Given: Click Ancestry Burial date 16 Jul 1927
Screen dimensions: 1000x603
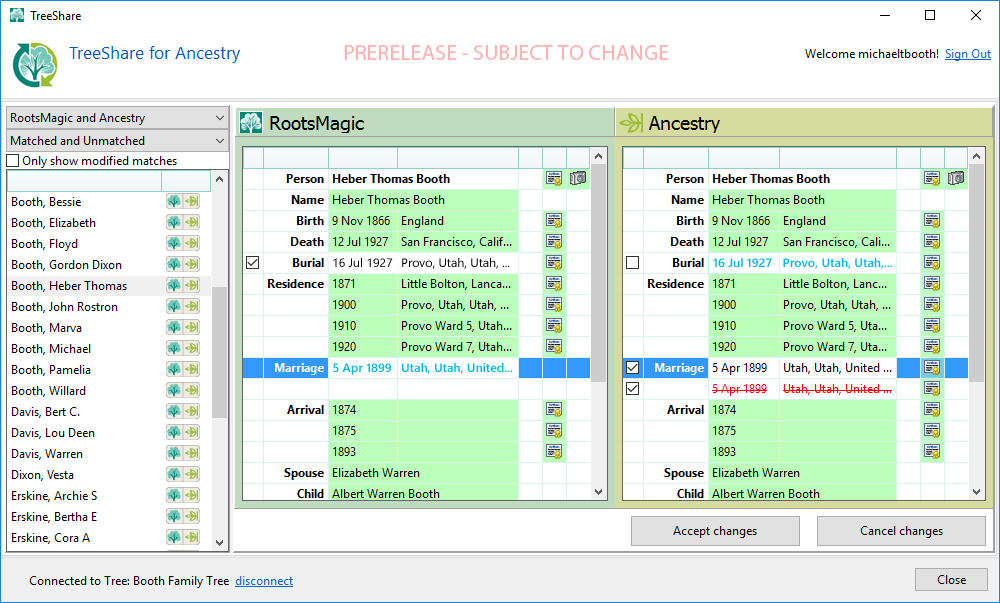Looking at the screenshot, I should (742, 263).
